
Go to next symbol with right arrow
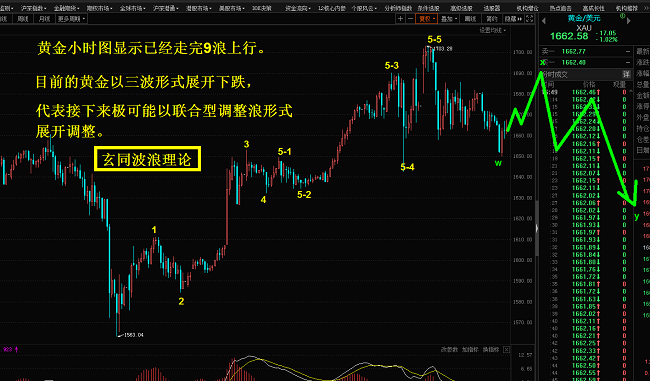click(x=628, y=20)
